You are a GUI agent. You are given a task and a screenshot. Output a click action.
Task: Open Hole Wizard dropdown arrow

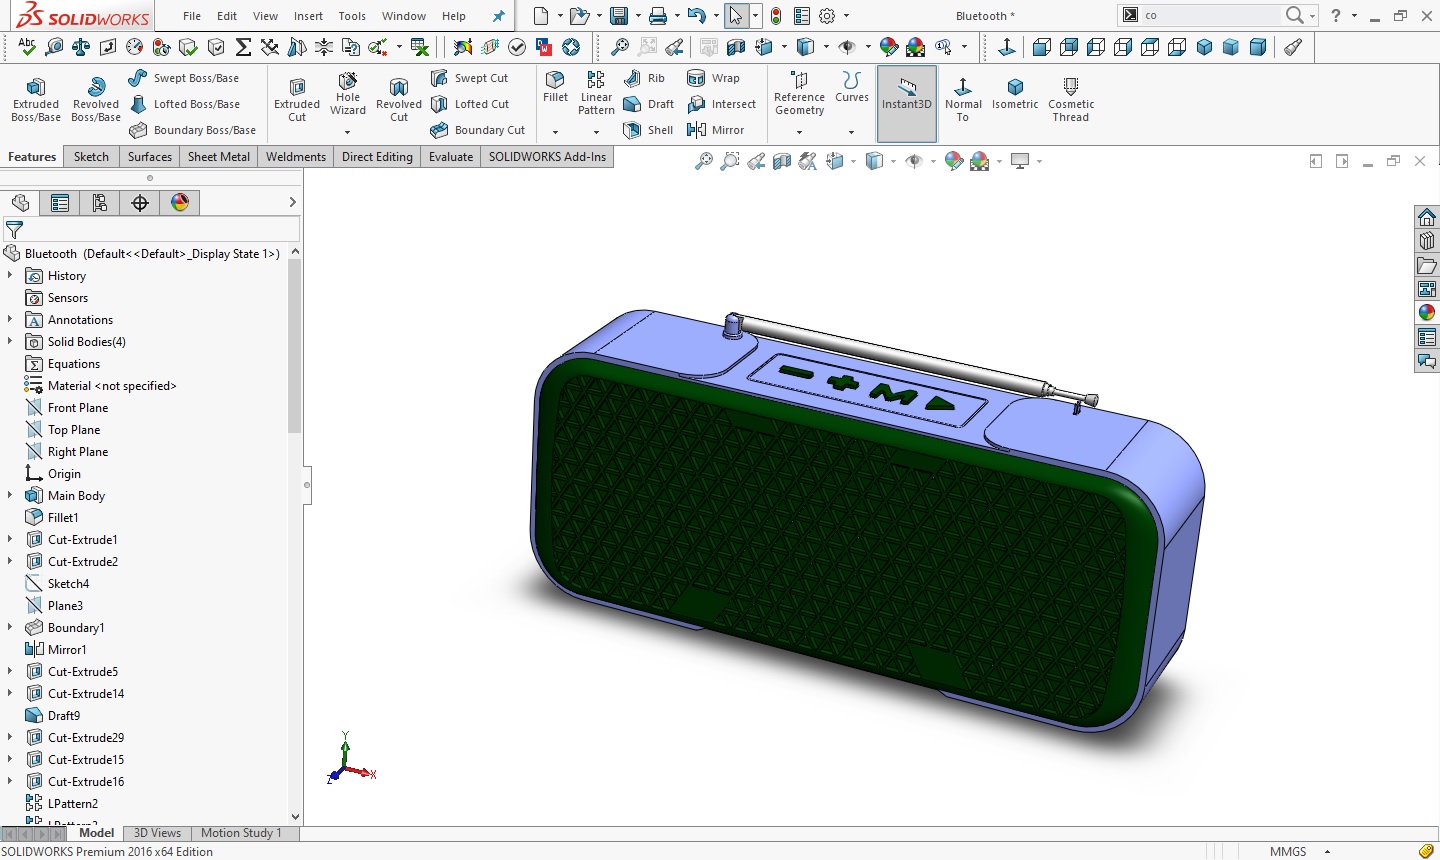348,132
